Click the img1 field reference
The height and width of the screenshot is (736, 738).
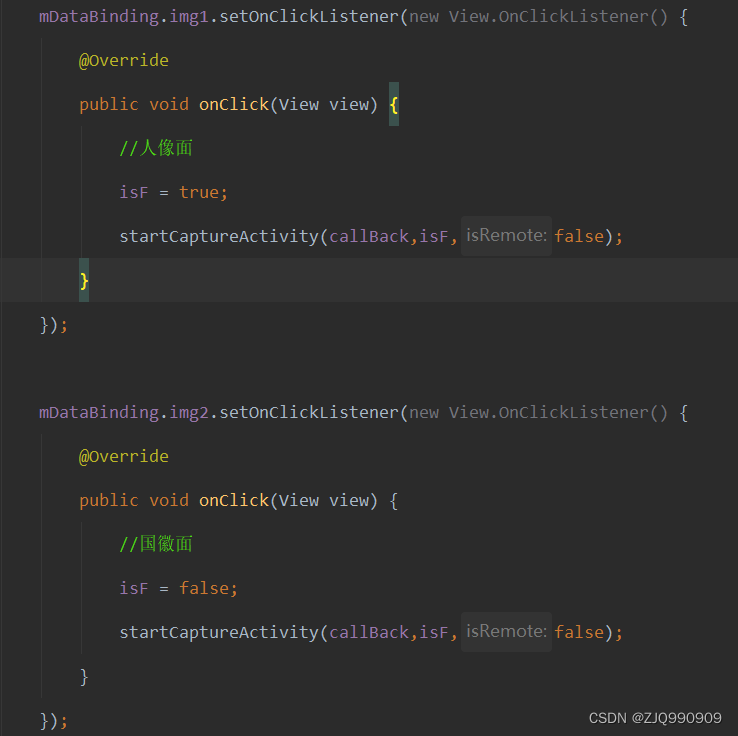[x=189, y=17]
